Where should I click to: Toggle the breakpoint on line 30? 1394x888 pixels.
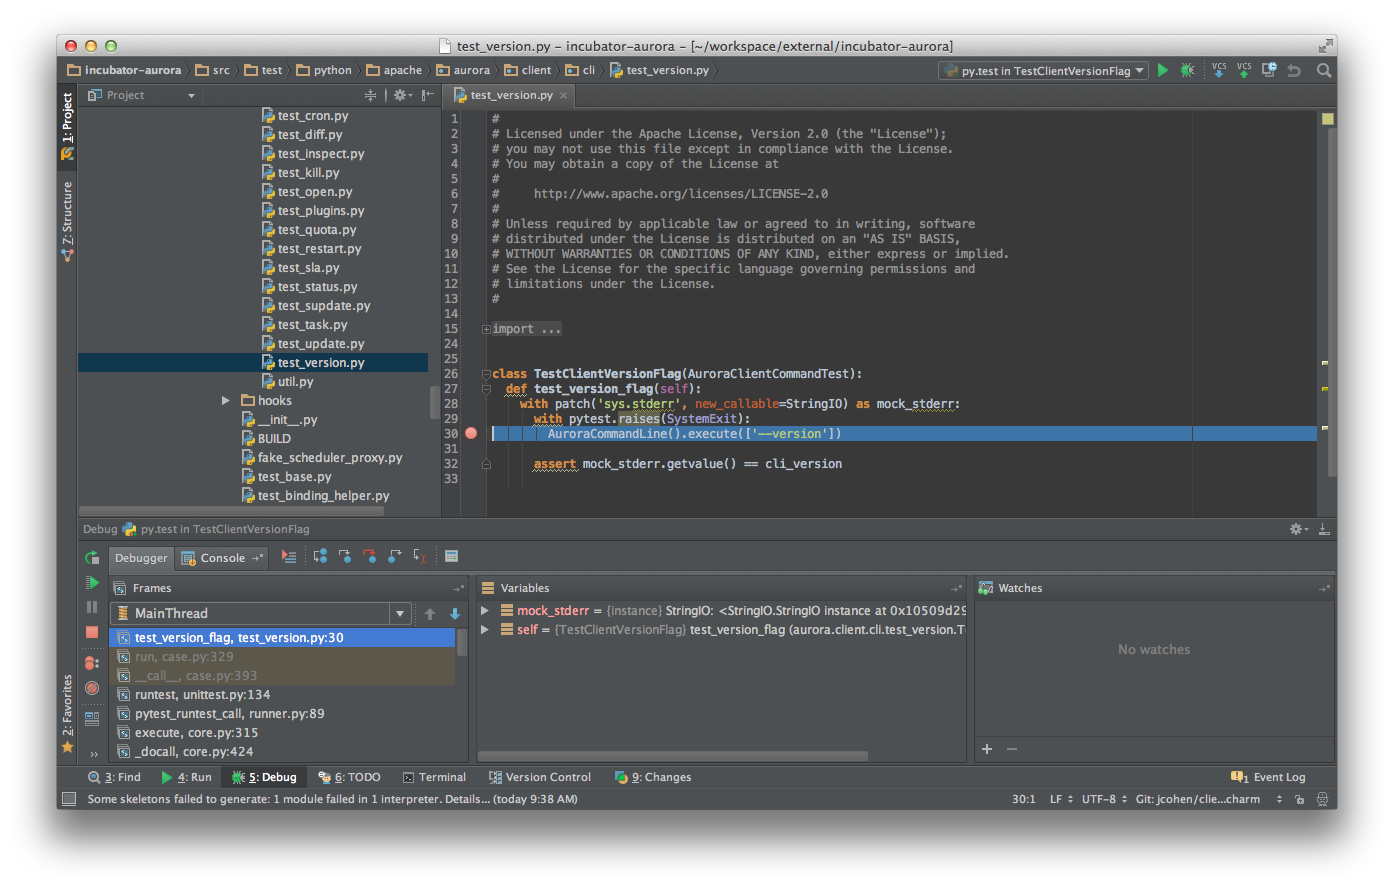(x=470, y=433)
